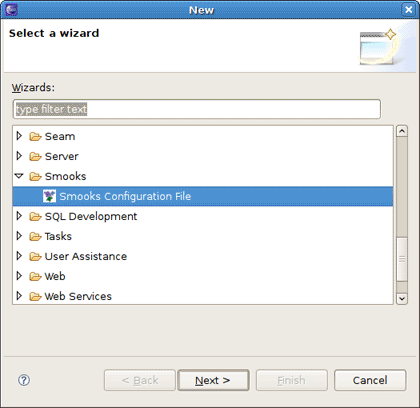The image size is (420, 408).
Task: Click the scrollbar down arrow in wizard list
Action: coord(402,298)
